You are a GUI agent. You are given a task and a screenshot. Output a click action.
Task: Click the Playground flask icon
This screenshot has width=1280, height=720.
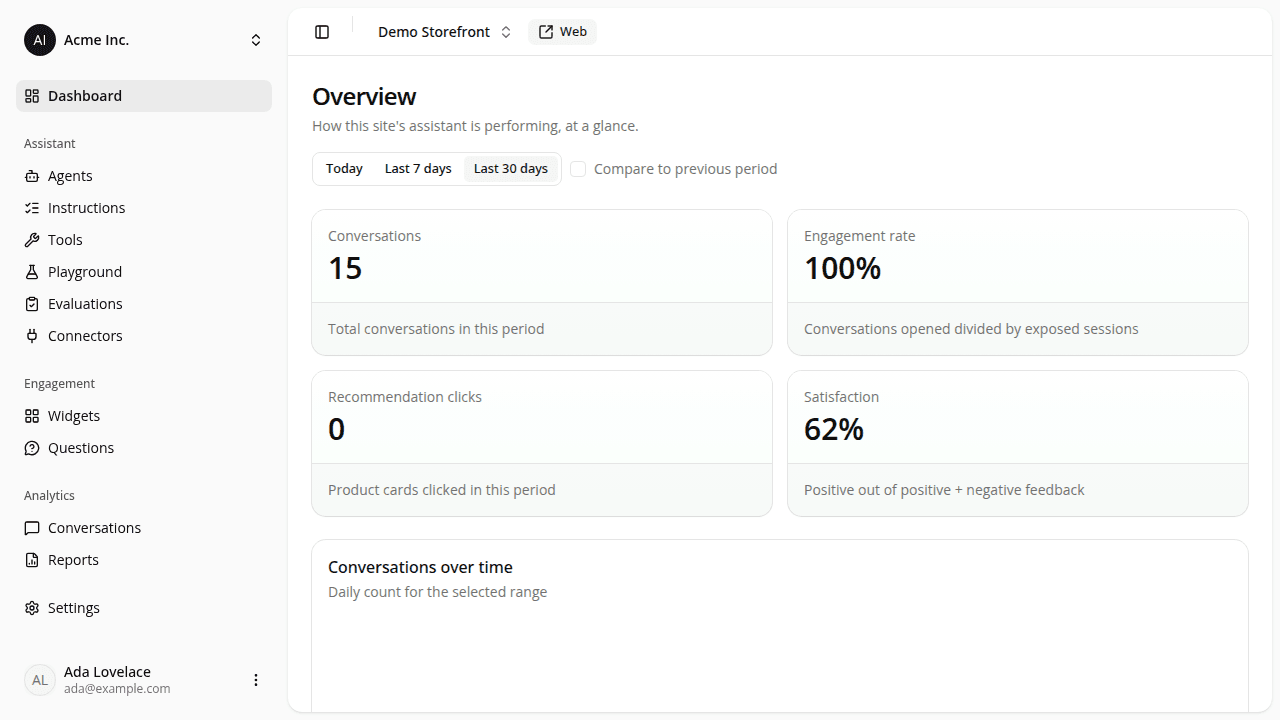32,272
